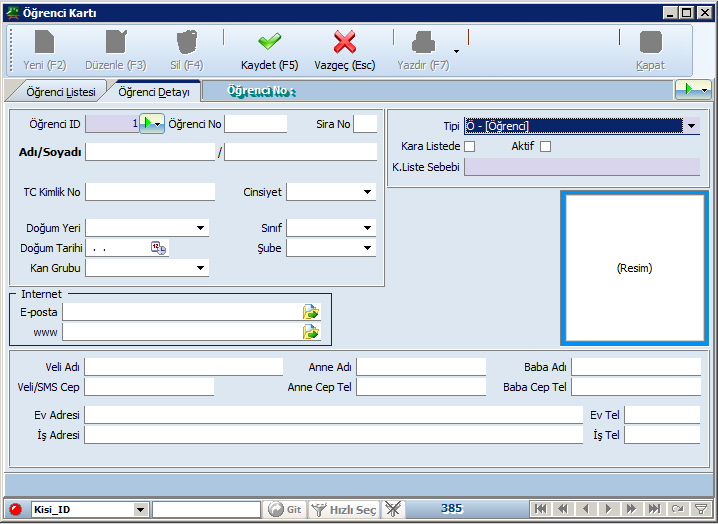Go to the previous record
This screenshot has height=524, width=718.
pos(585,509)
